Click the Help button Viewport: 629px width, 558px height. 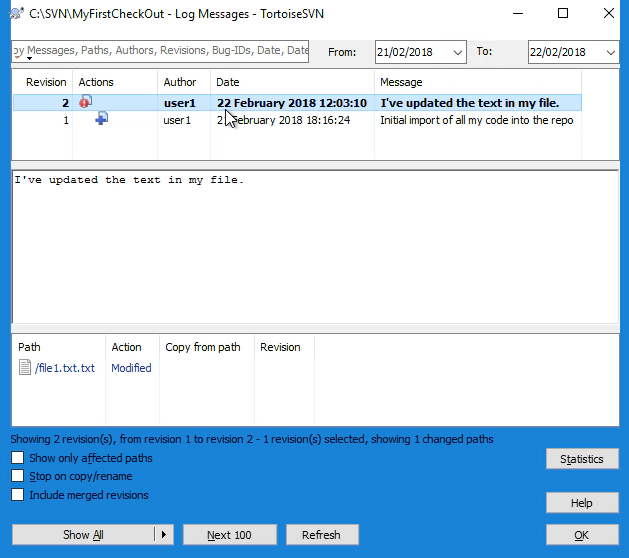pos(582,503)
